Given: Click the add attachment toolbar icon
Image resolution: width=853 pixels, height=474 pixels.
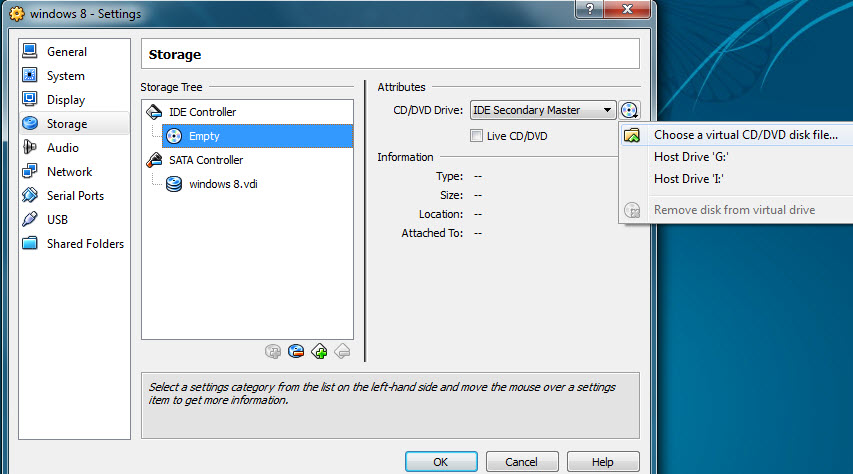Looking at the screenshot, I should point(273,352).
